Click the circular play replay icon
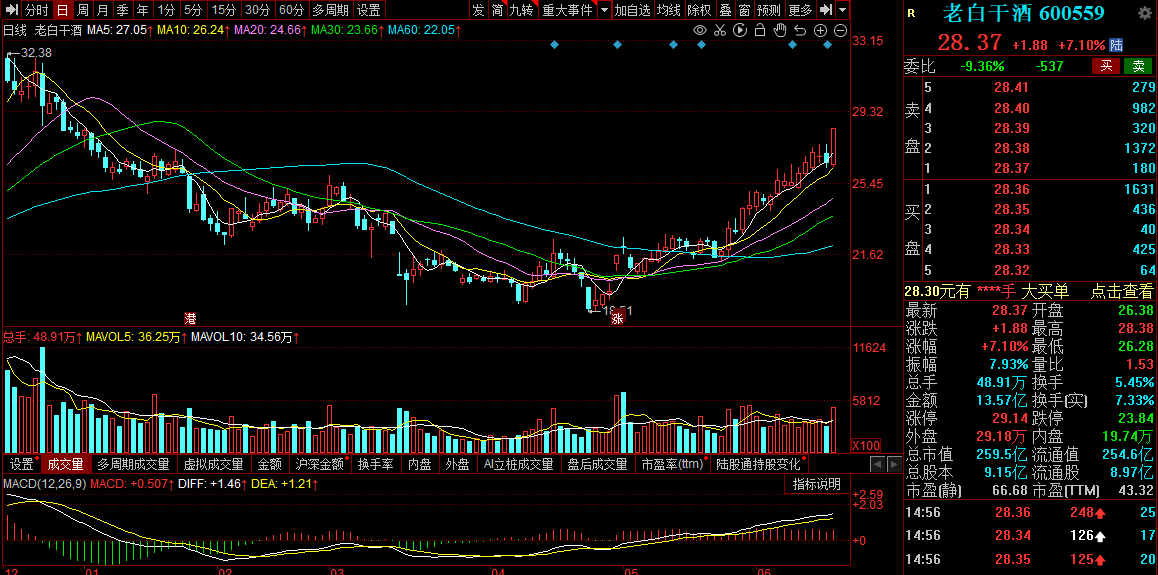Image resolution: width=1158 pixels, height=575 pixels. click(740, 30)
